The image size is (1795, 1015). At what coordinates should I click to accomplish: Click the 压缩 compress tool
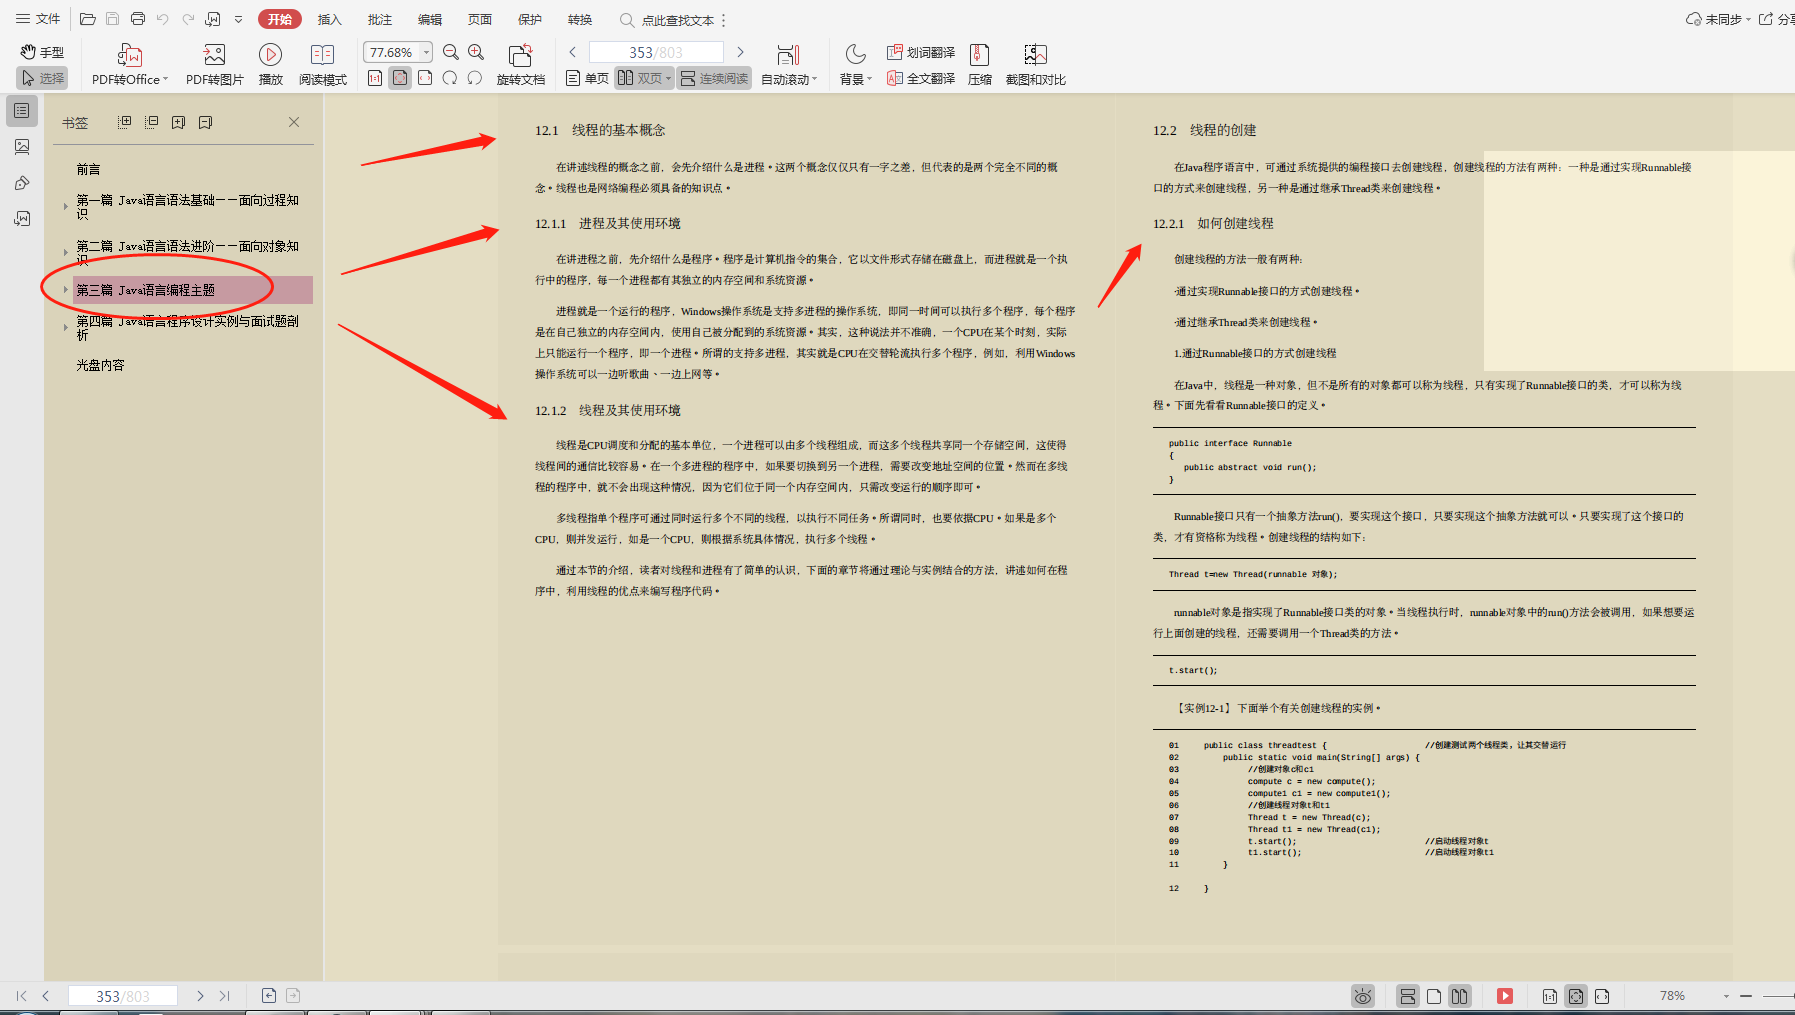tap(980, 65)
